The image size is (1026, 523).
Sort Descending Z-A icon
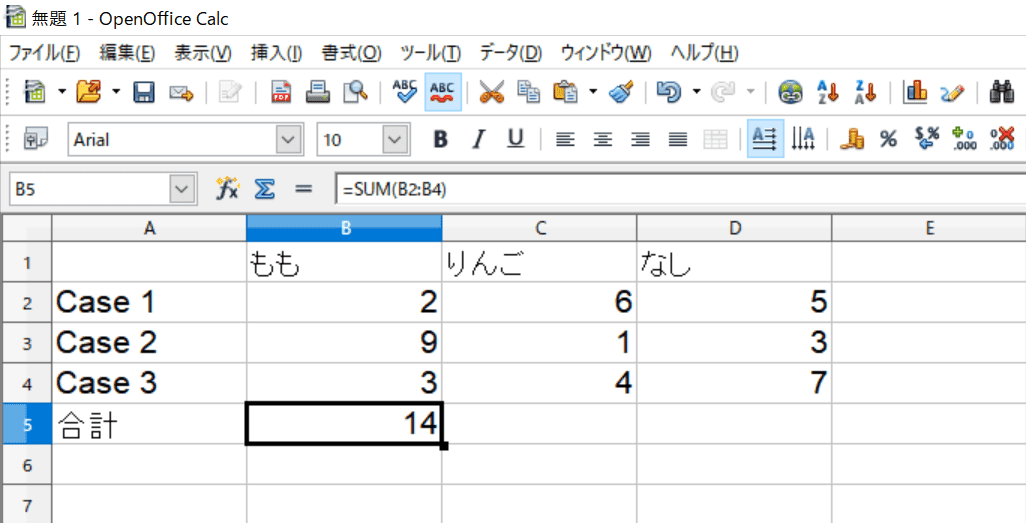click(864, 92)
